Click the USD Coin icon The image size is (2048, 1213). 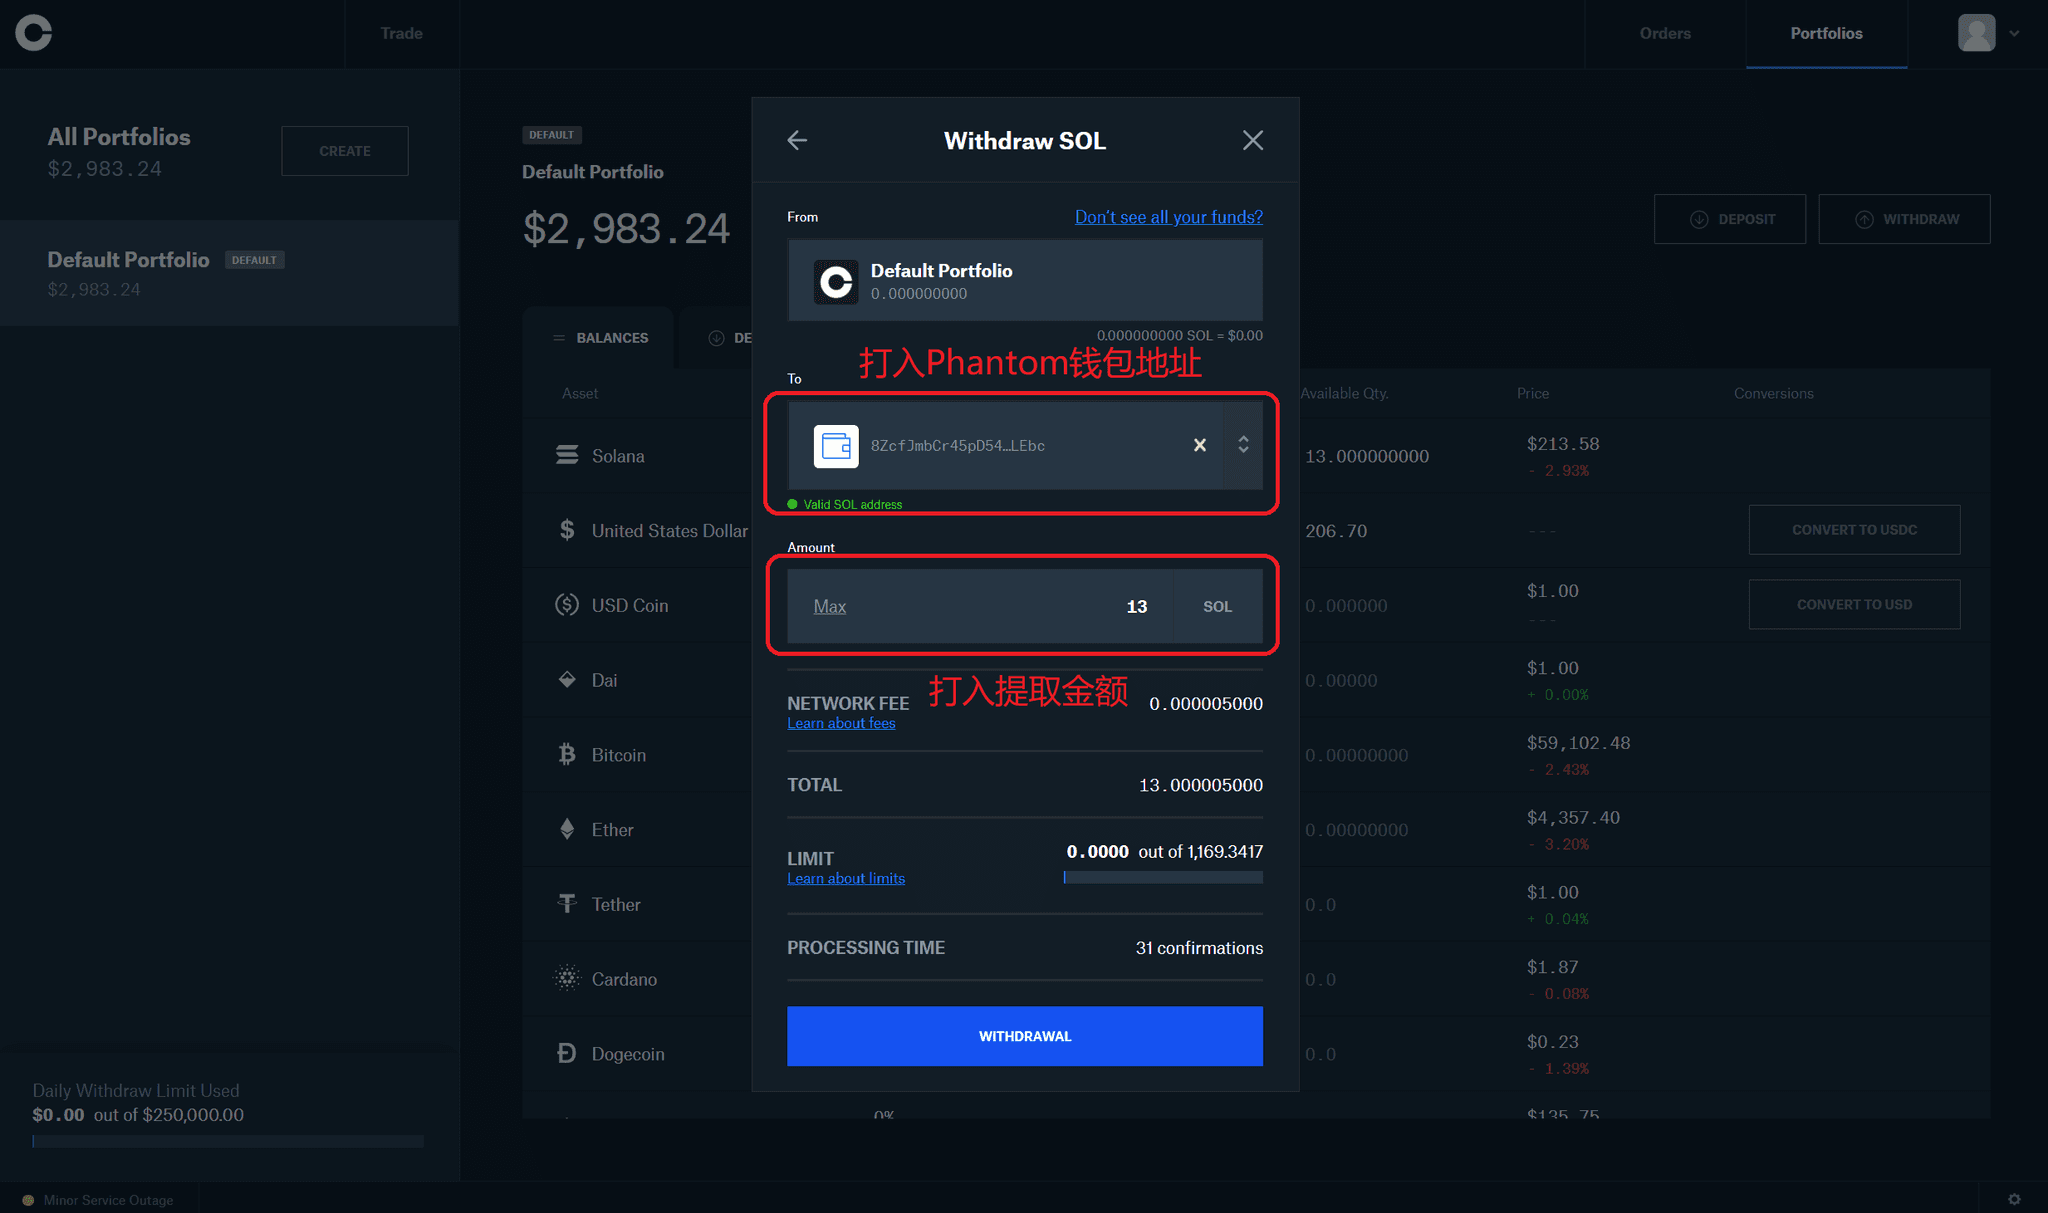567,604
